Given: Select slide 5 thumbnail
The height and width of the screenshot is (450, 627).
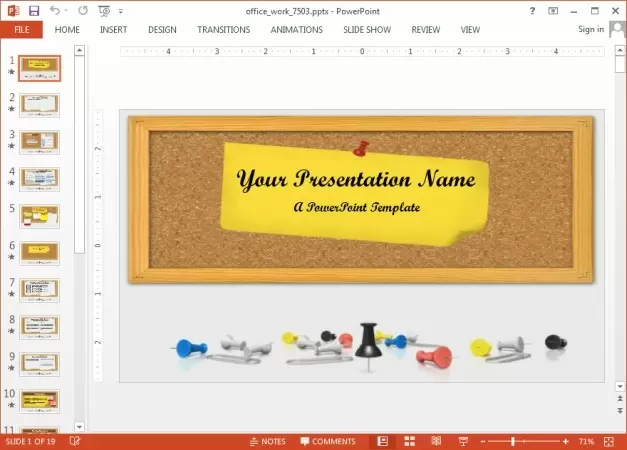Looking at the screenshot, I should click(x=40, y=215).
